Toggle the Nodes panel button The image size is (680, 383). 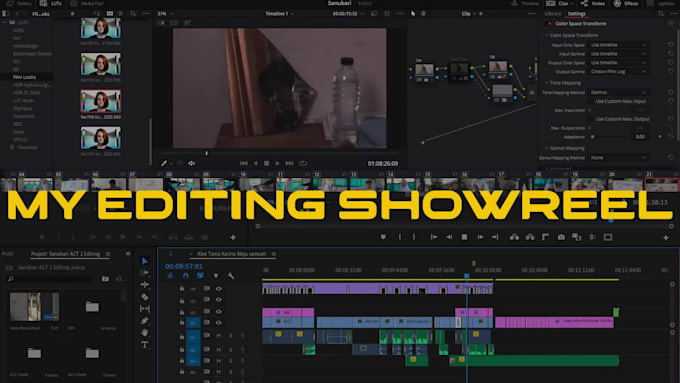[593, 3]
